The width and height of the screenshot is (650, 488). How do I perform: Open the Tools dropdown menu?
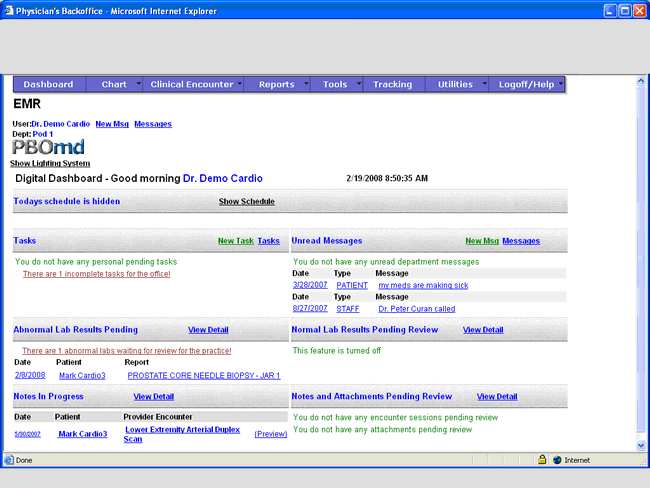pos(335,85)
